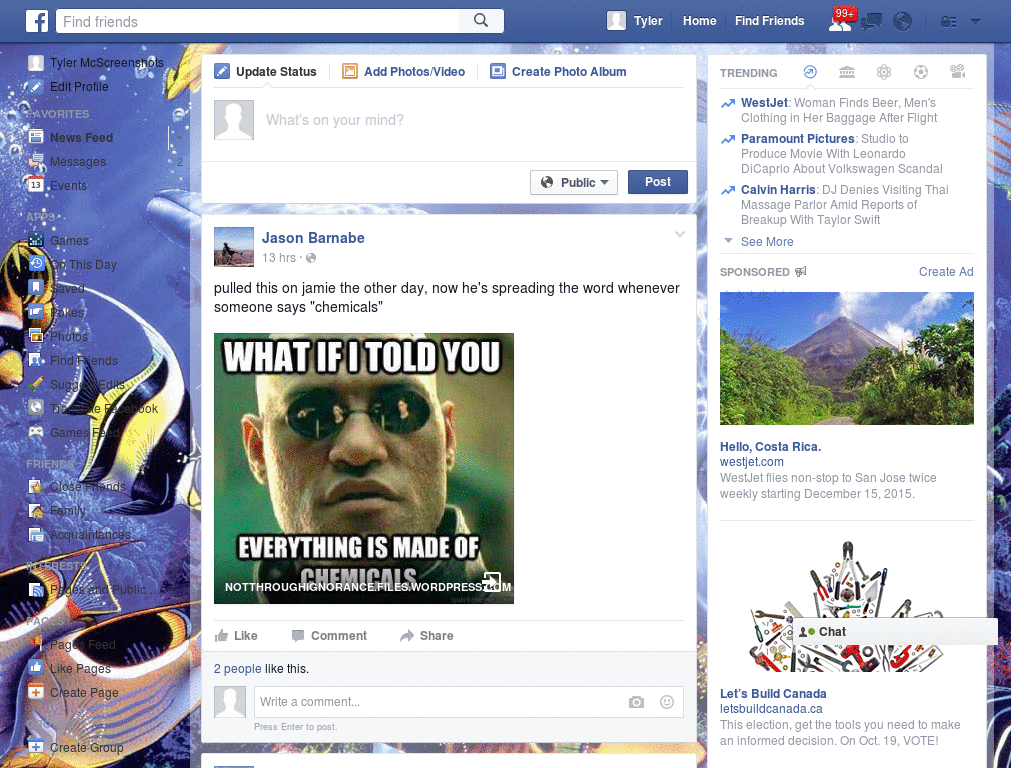Open the Messenger inbox icon in navbar
The height and width of the screenshot is (768, 1024).
pos(871,21)
